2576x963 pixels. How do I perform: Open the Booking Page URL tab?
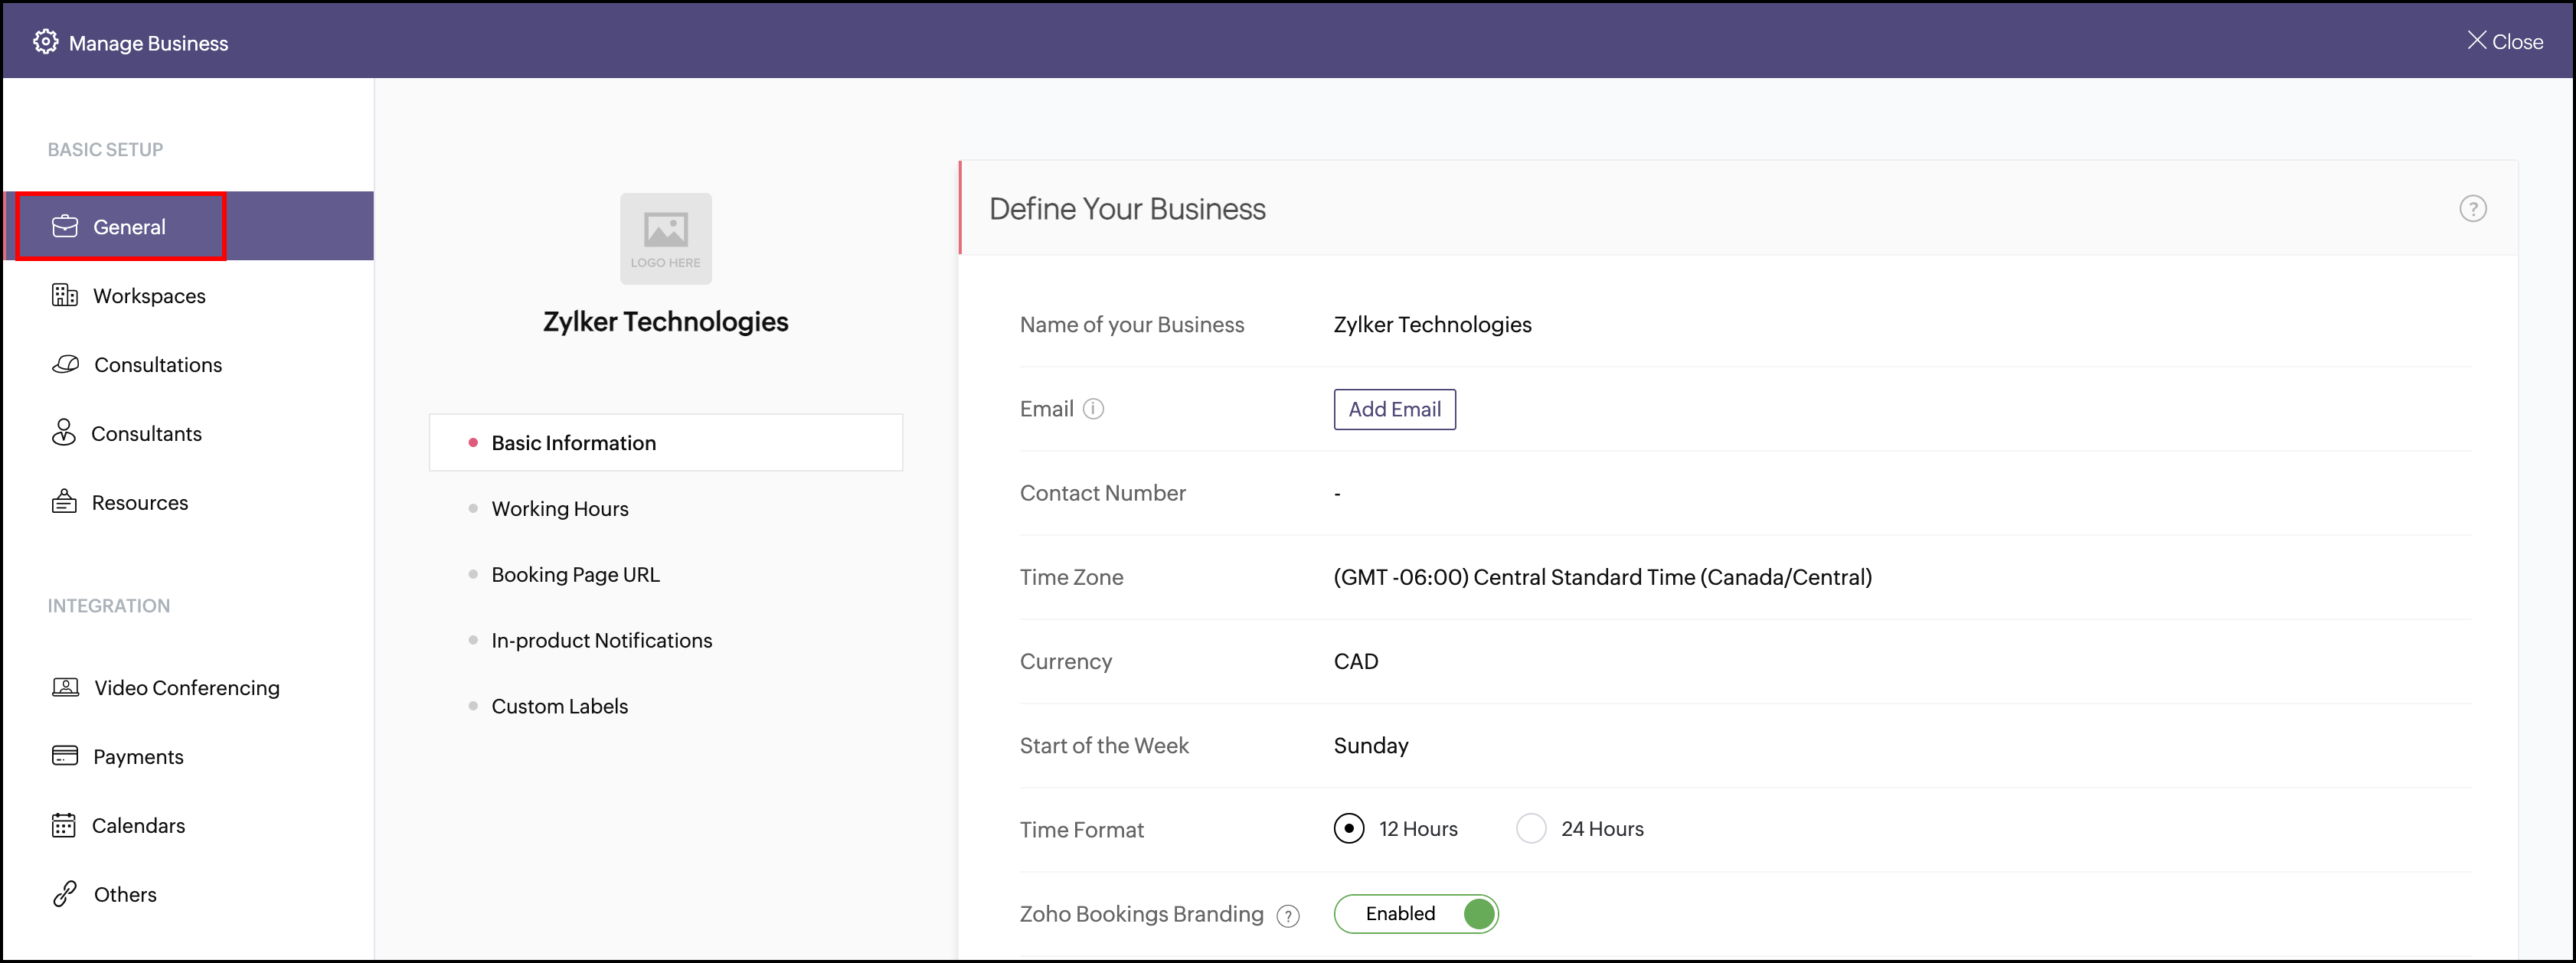[575, 574]
